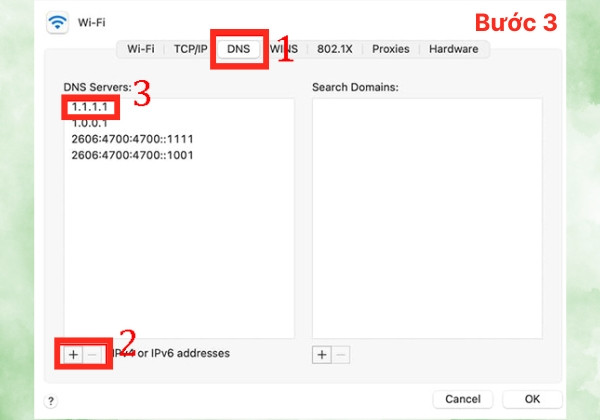The image size is (600, 420).
Task: Add a search domain with plus button
Action: coord(322,355)
